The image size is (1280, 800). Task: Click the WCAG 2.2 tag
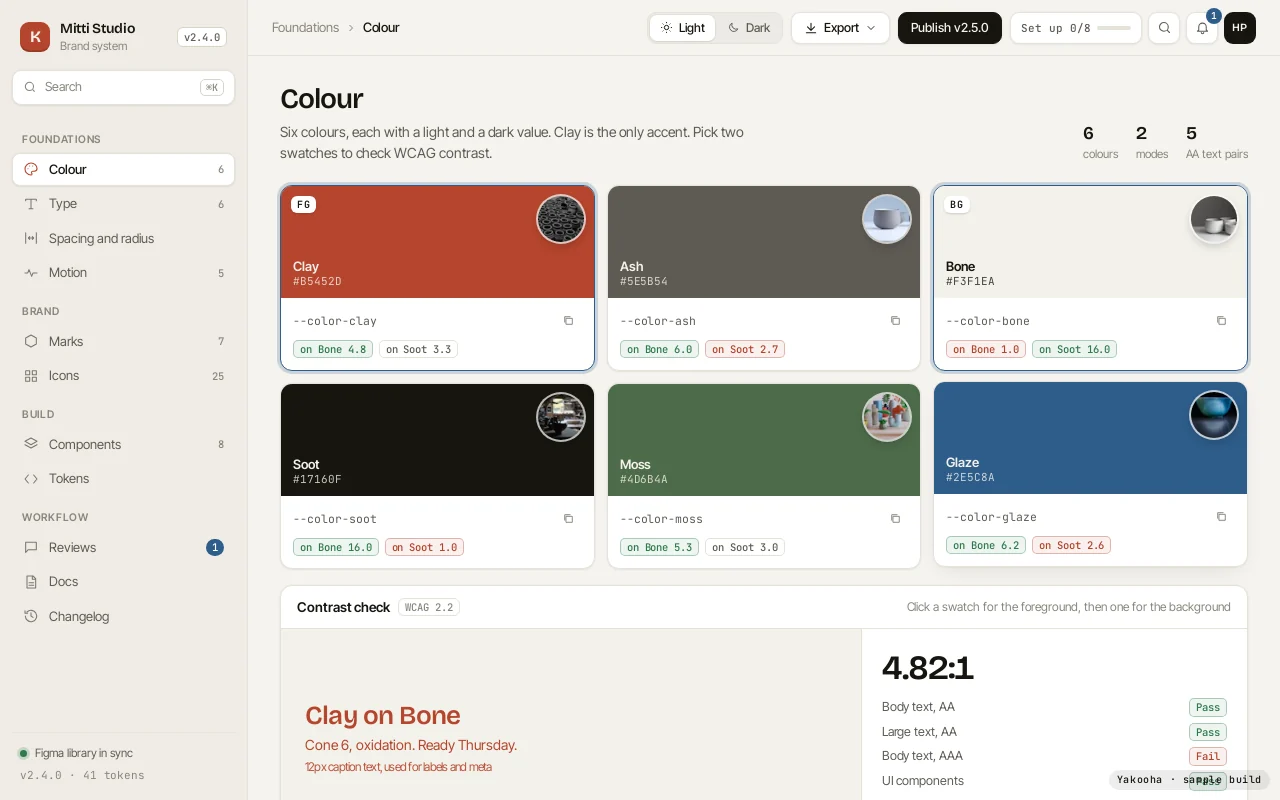[429, 607]
